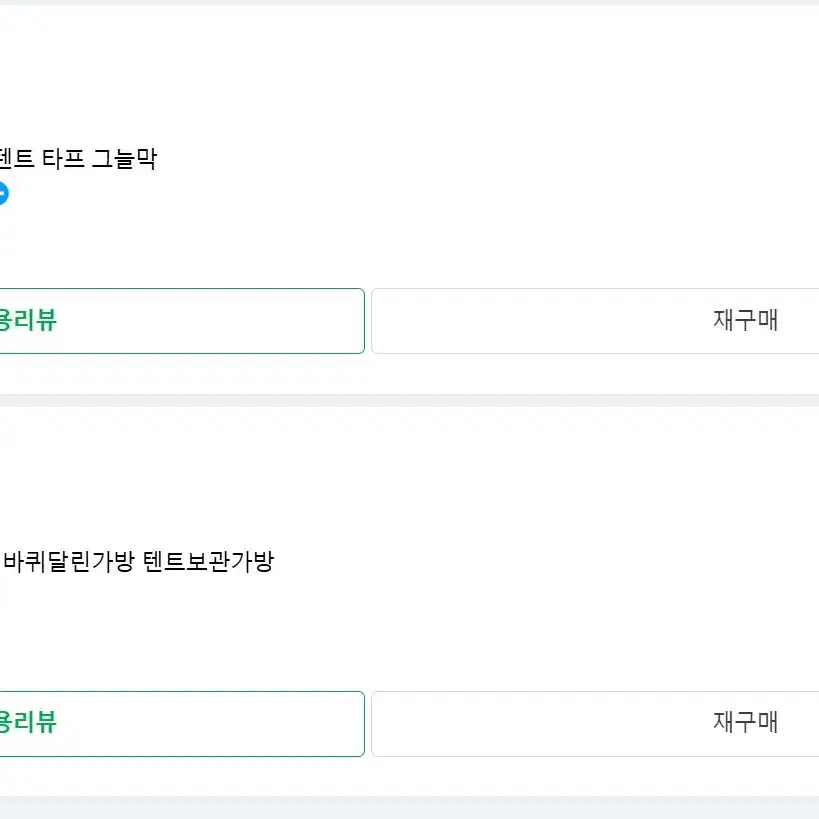Select 재구매 for 텐트 타프 그늘막
819x819 pixels.
pyautogui.click(x=595, y=321)
